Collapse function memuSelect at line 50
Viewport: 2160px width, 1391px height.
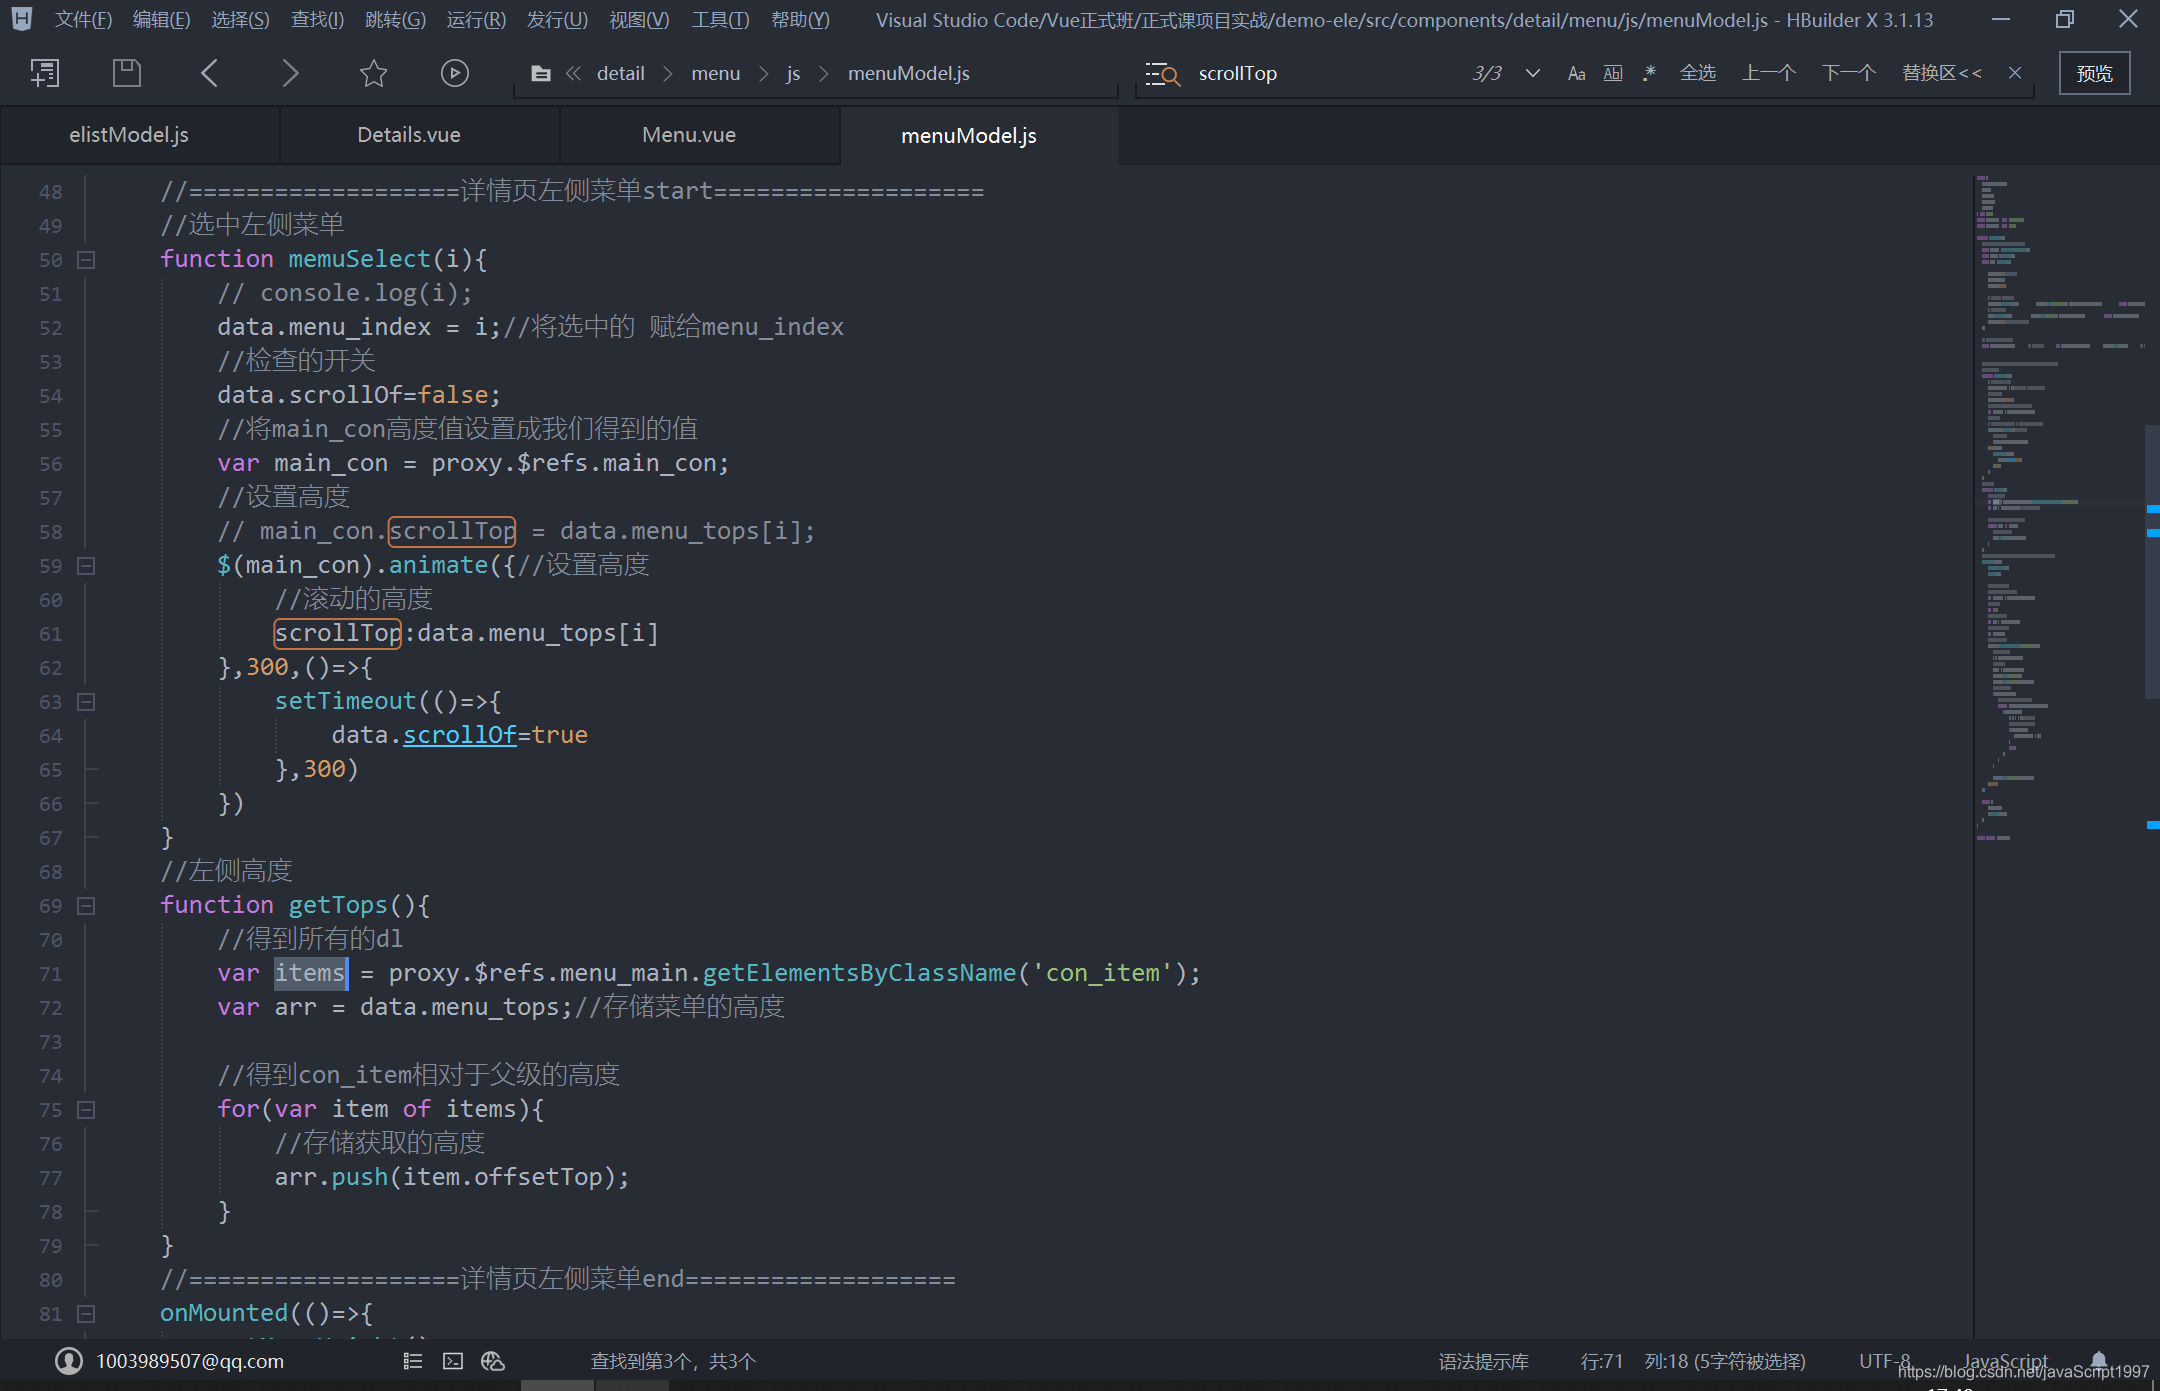(x=86, y=260)
